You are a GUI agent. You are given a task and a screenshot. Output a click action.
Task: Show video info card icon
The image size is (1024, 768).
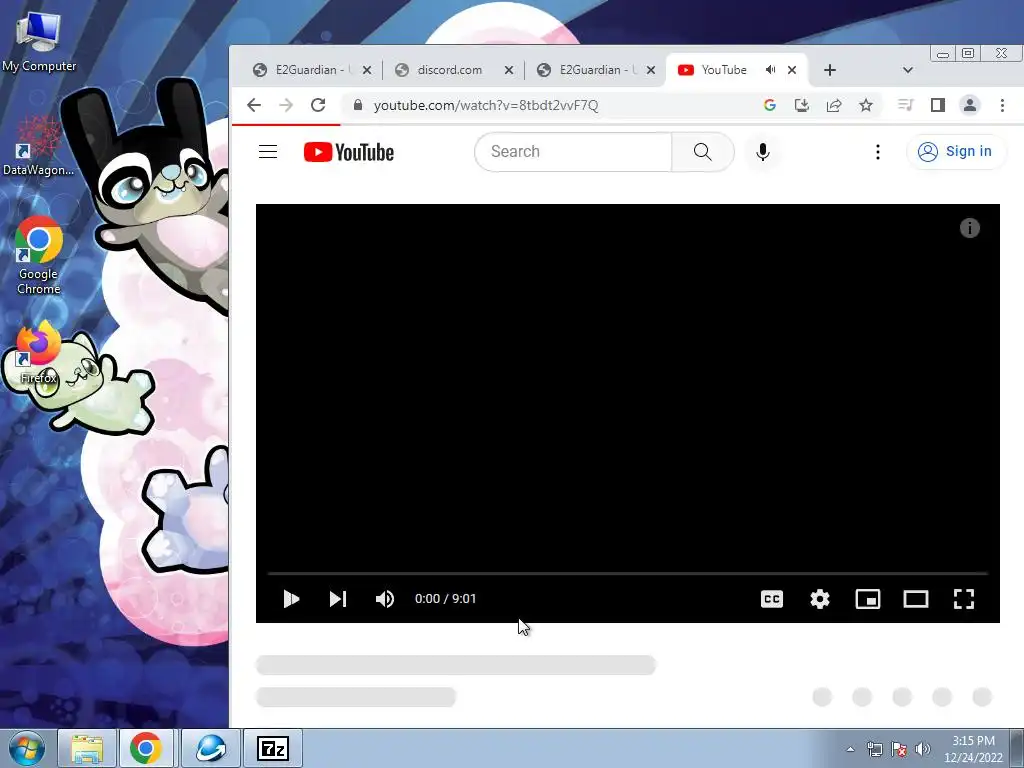970,228
